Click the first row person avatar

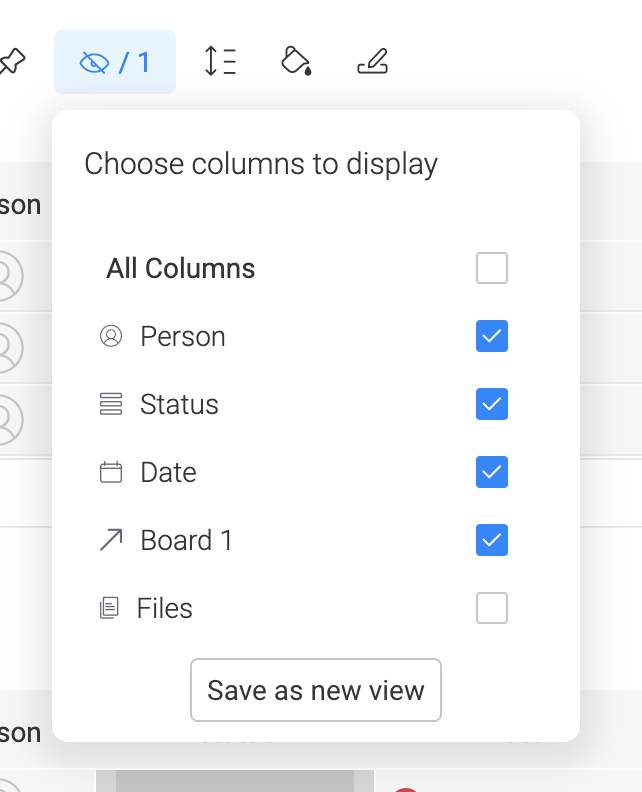coord(7,276)
